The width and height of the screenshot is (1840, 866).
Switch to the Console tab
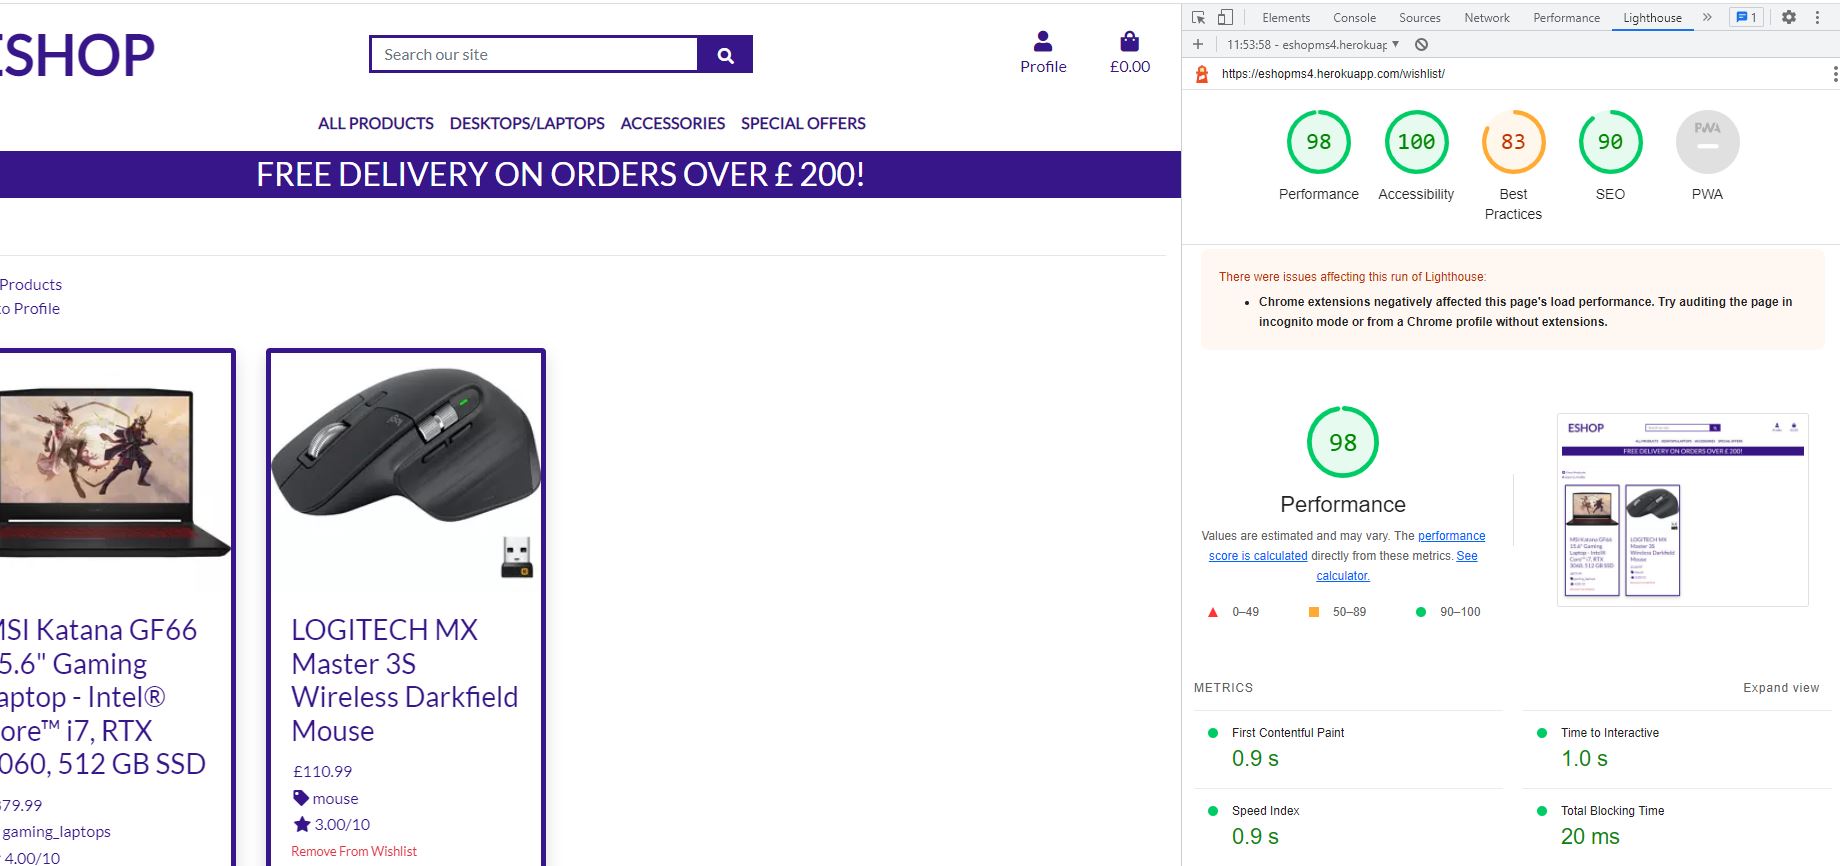point(1354,18)
